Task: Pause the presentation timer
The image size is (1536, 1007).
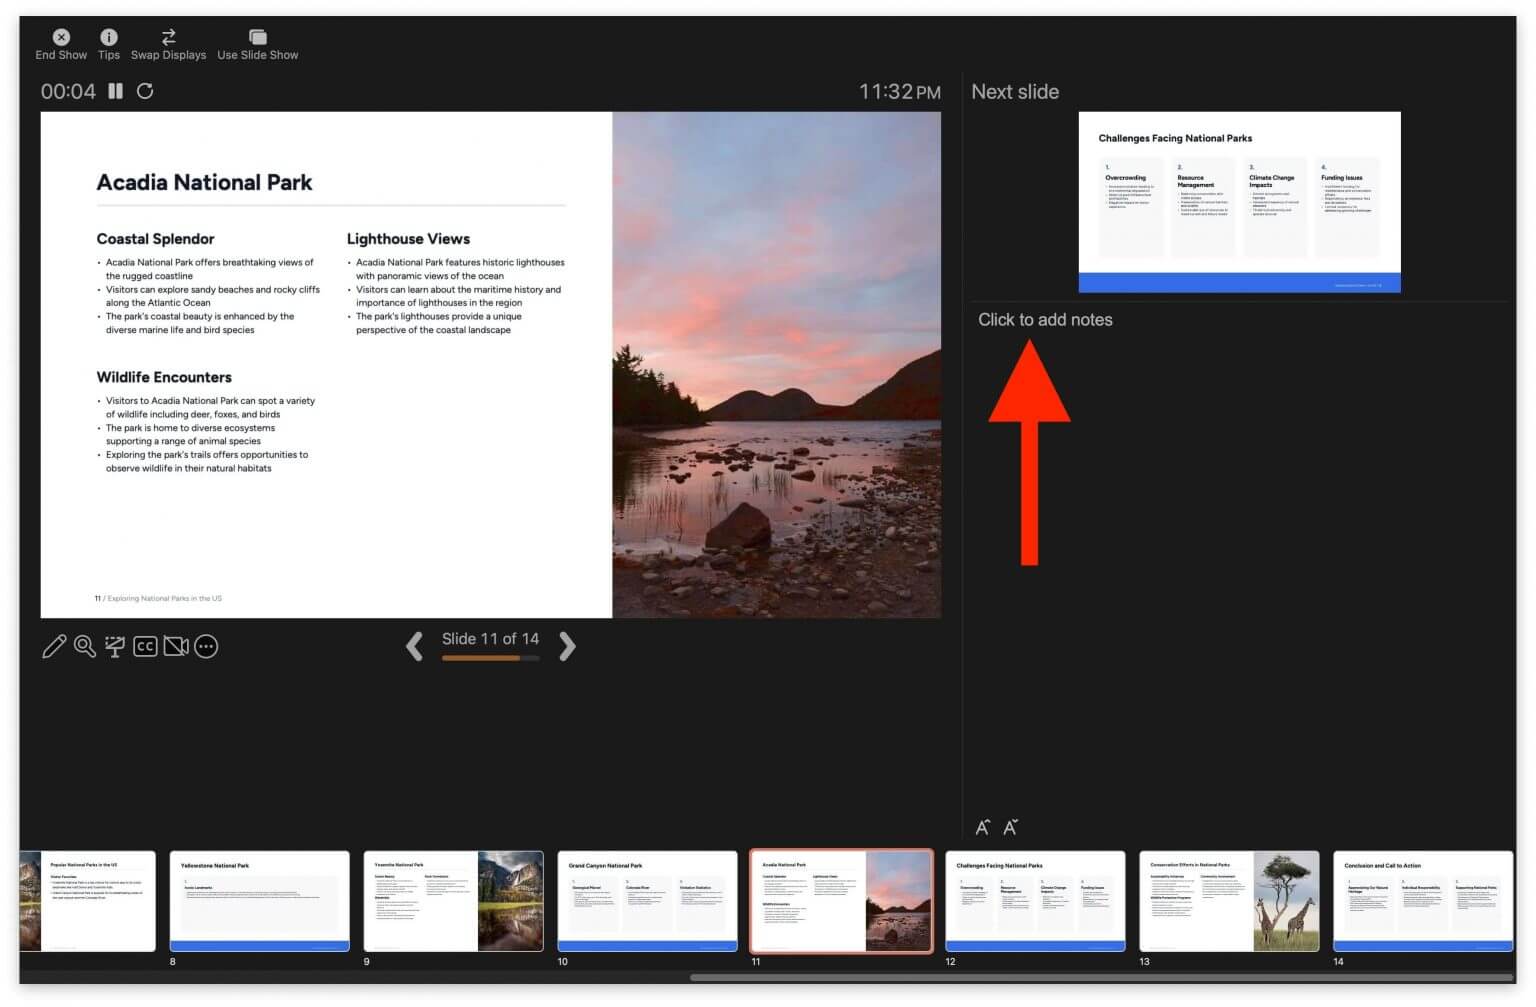Action: [115, 91]
